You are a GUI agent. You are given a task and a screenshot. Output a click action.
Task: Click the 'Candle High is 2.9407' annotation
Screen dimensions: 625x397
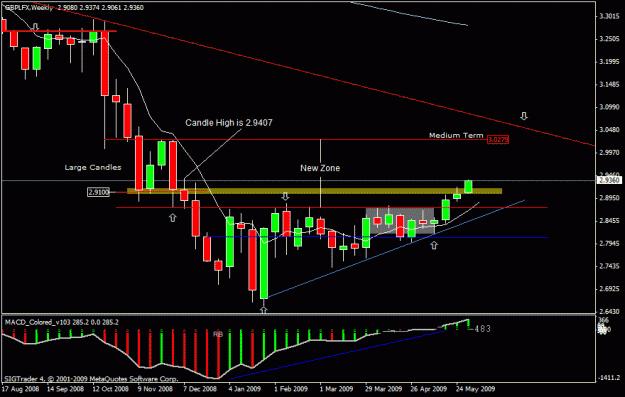pos(229,123)
